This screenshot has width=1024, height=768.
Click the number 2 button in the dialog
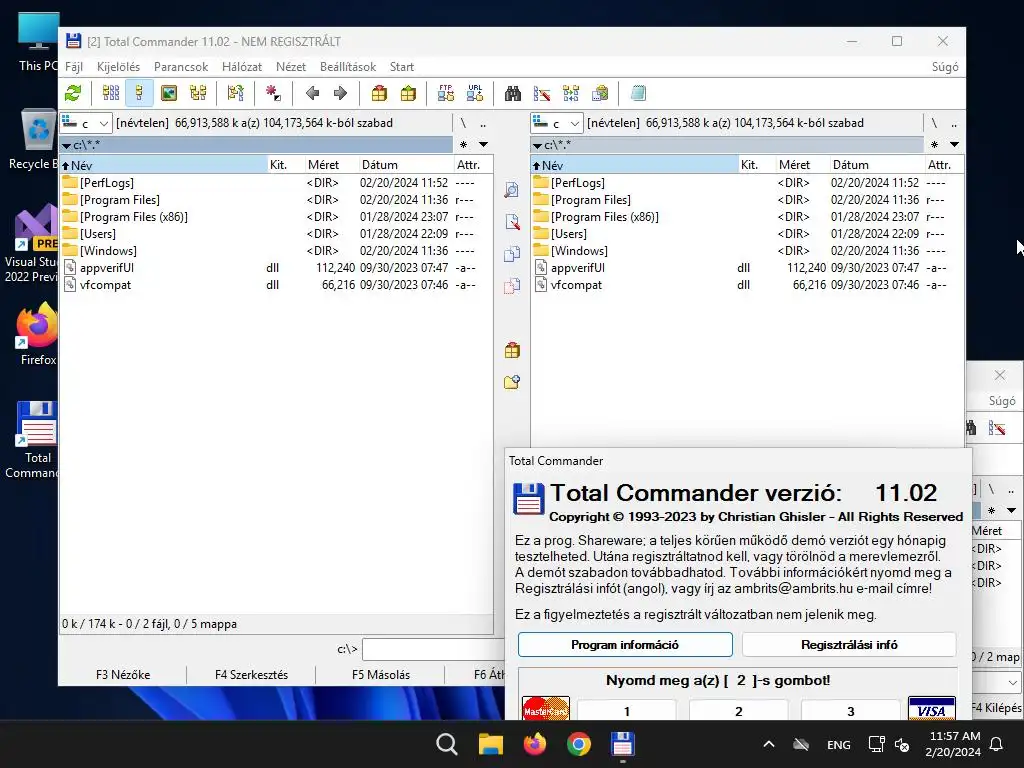(739, 711)
